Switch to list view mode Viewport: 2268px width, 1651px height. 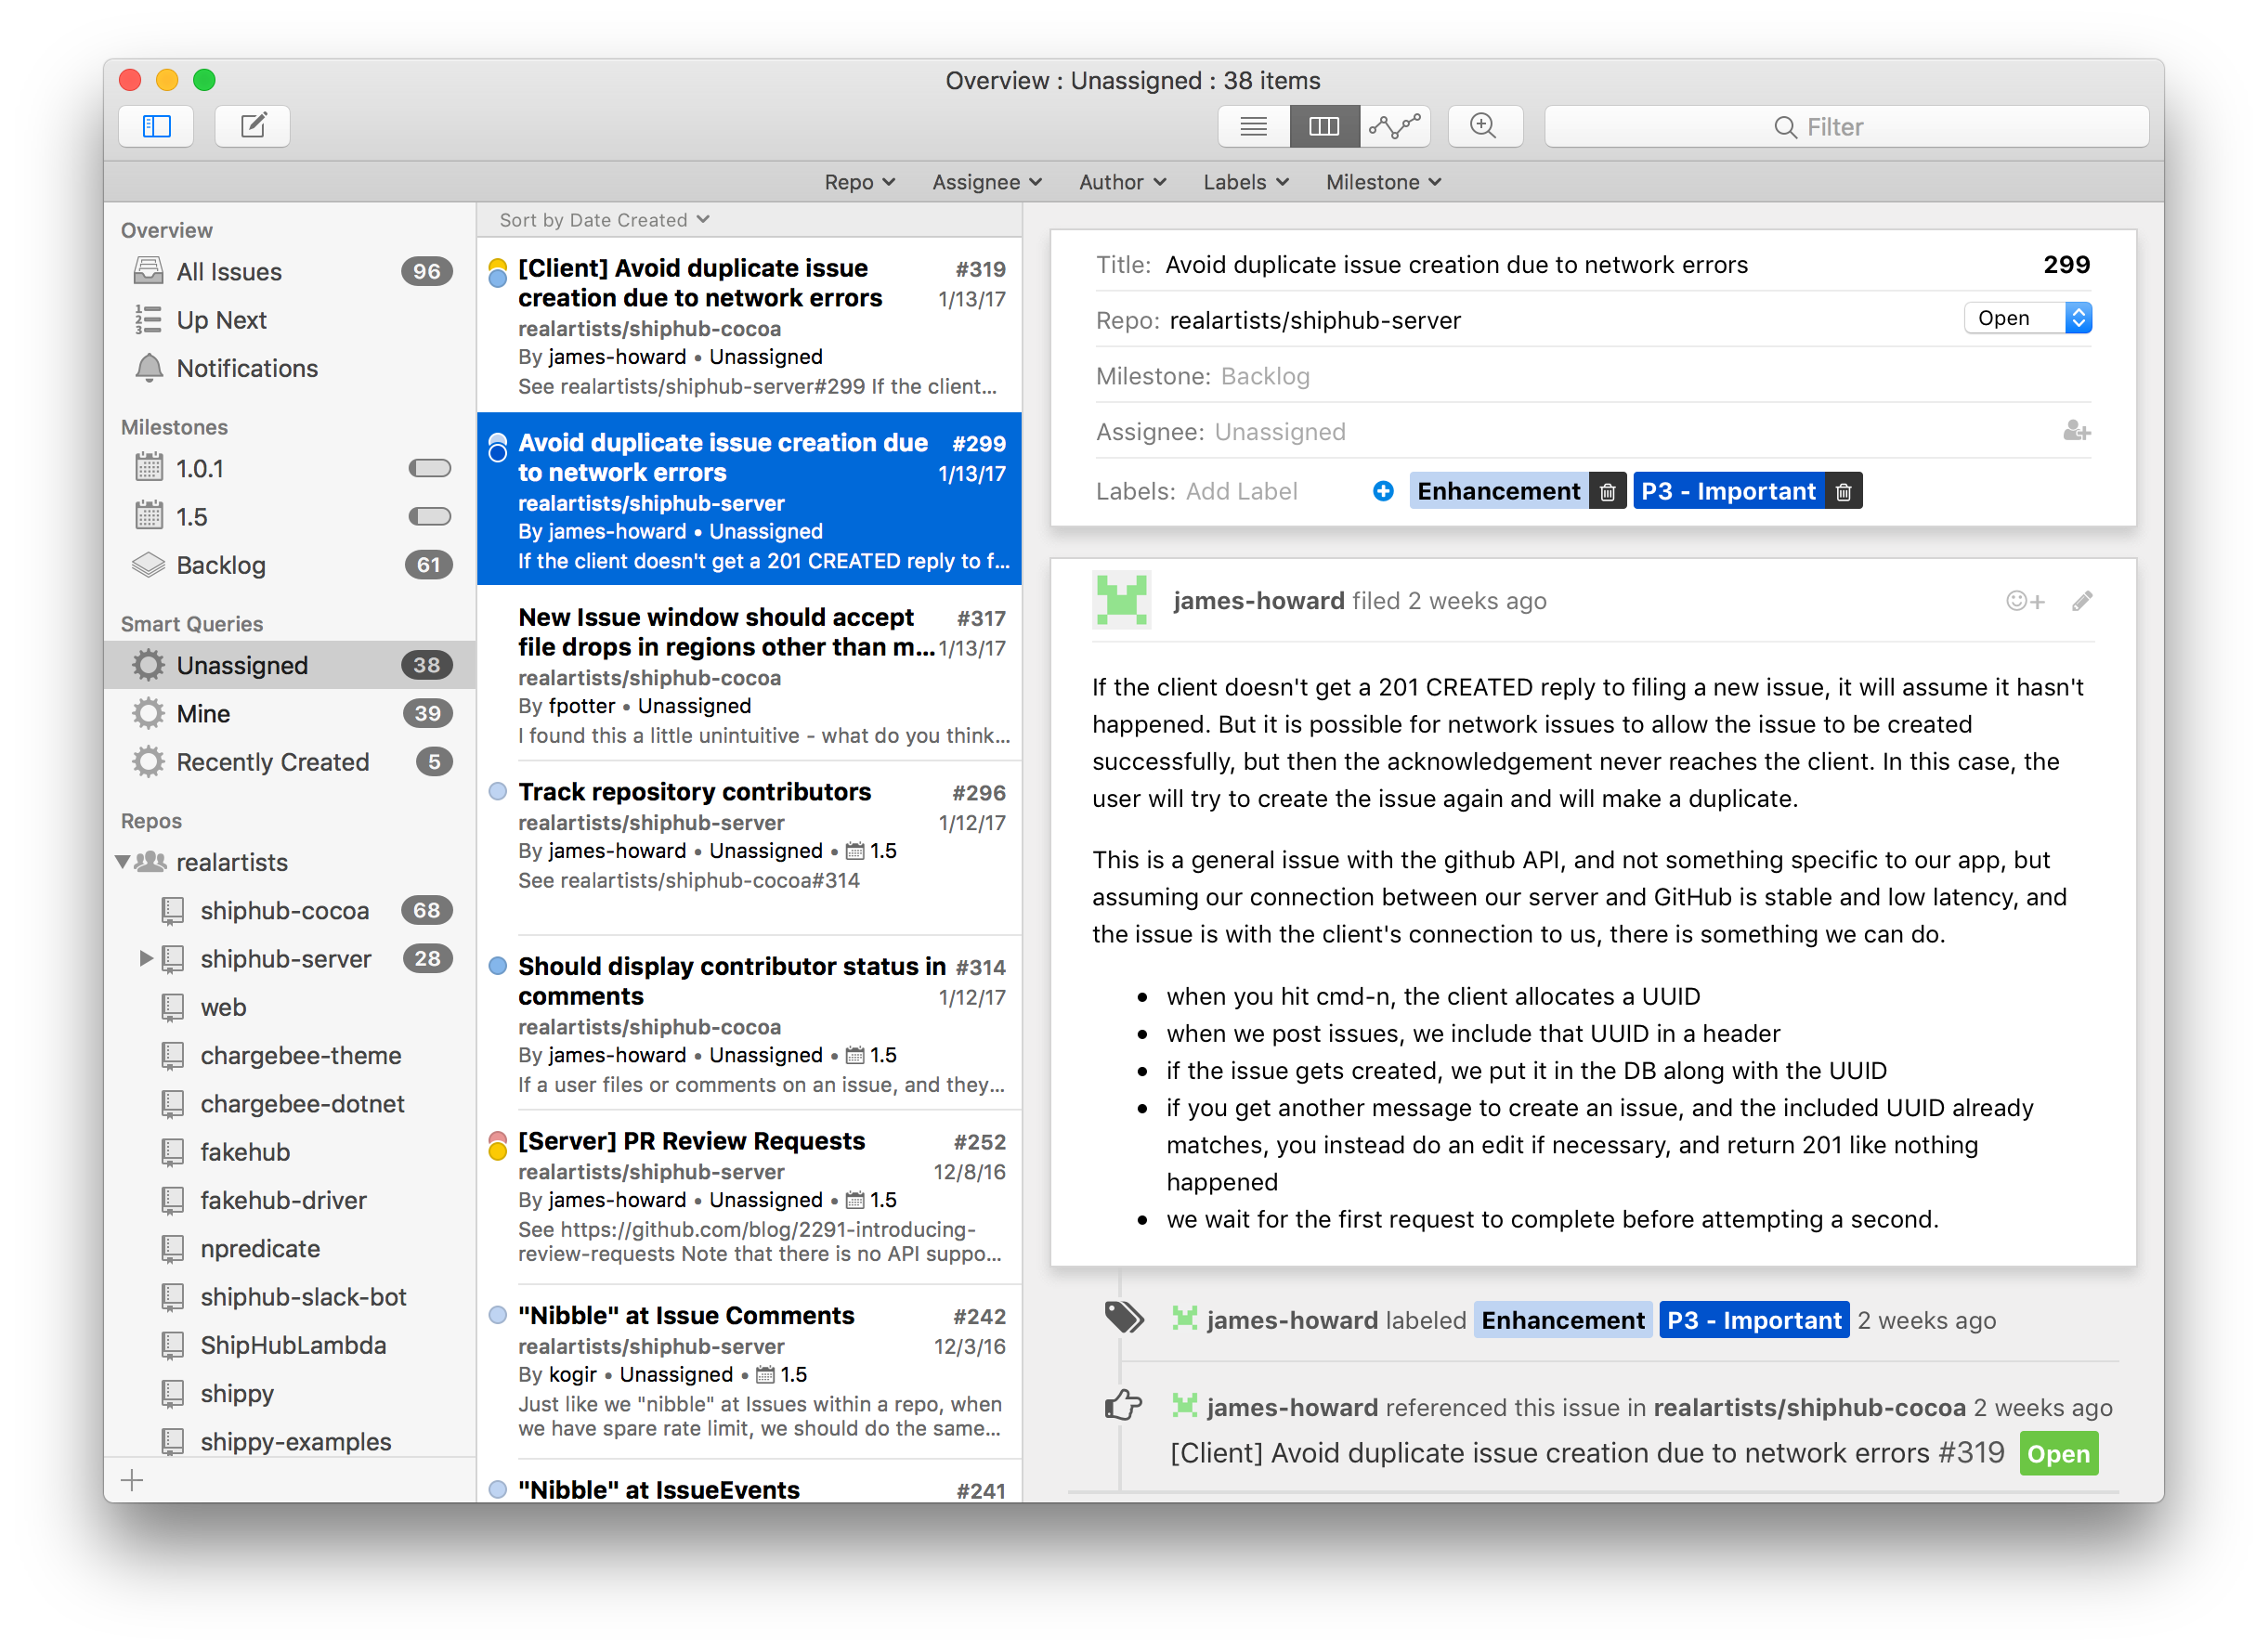pos(1254,126)
